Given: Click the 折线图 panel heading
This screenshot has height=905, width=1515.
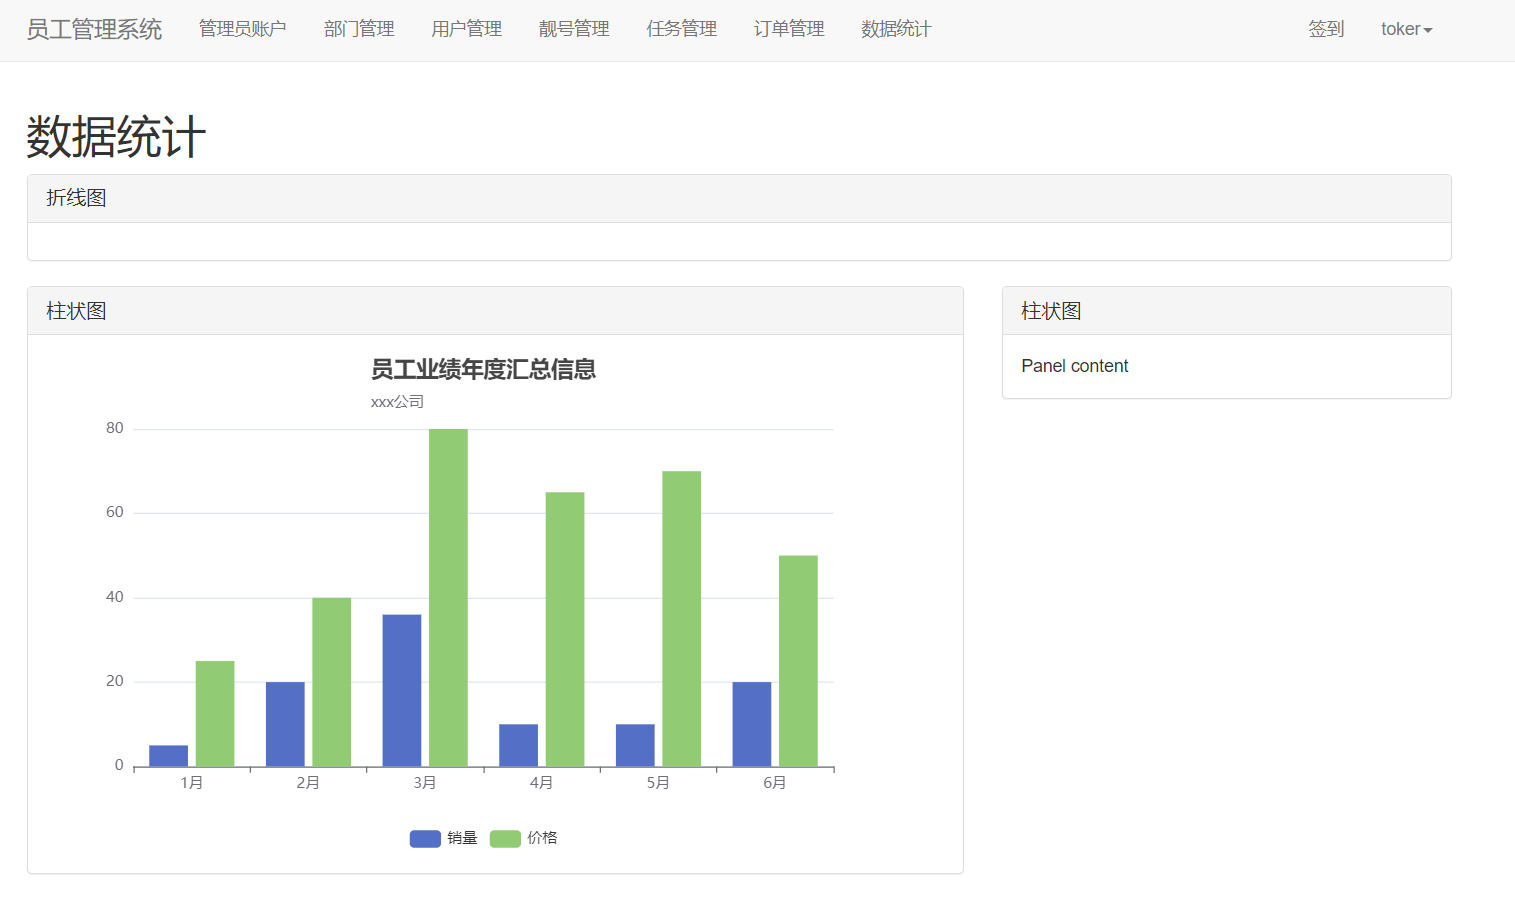Looking at the screenshot, I should pyautogui.click(x=739, y=198).
